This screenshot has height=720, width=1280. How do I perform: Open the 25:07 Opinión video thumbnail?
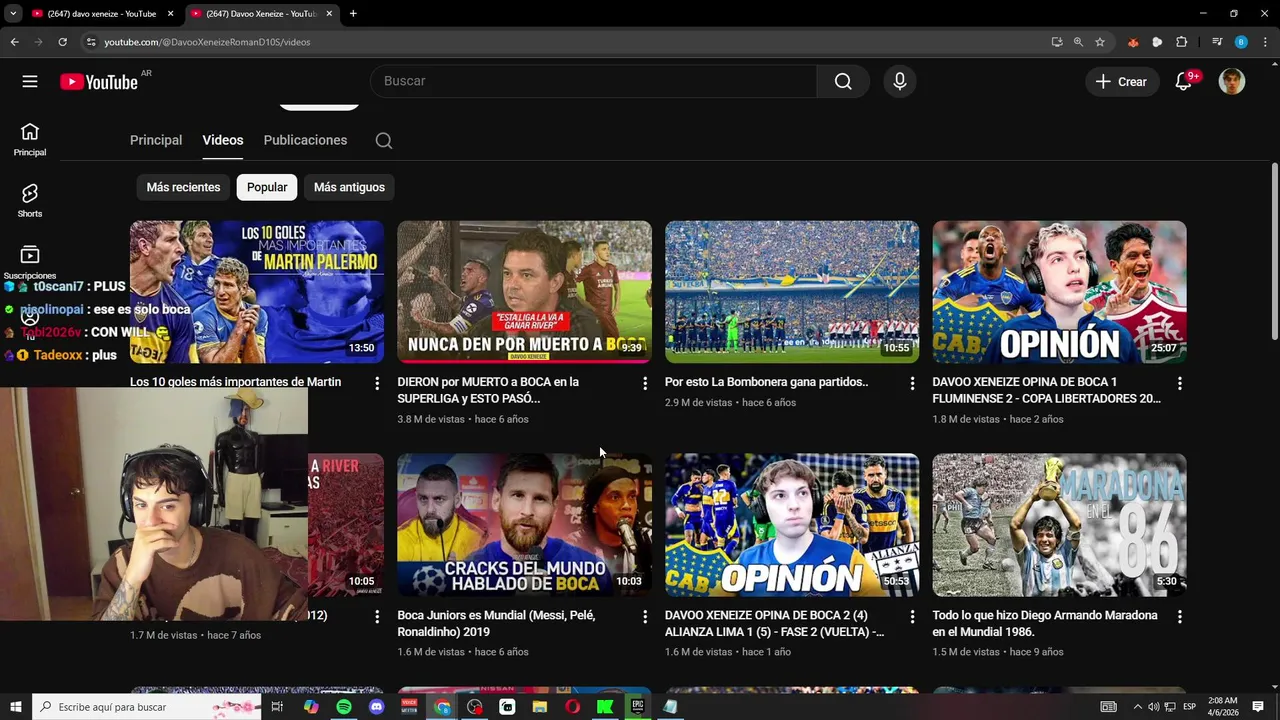[x=1059, y=292]
